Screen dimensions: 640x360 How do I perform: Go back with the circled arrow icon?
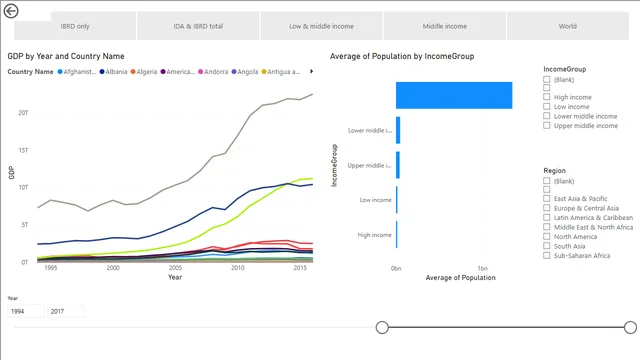[x=11, y=11]
